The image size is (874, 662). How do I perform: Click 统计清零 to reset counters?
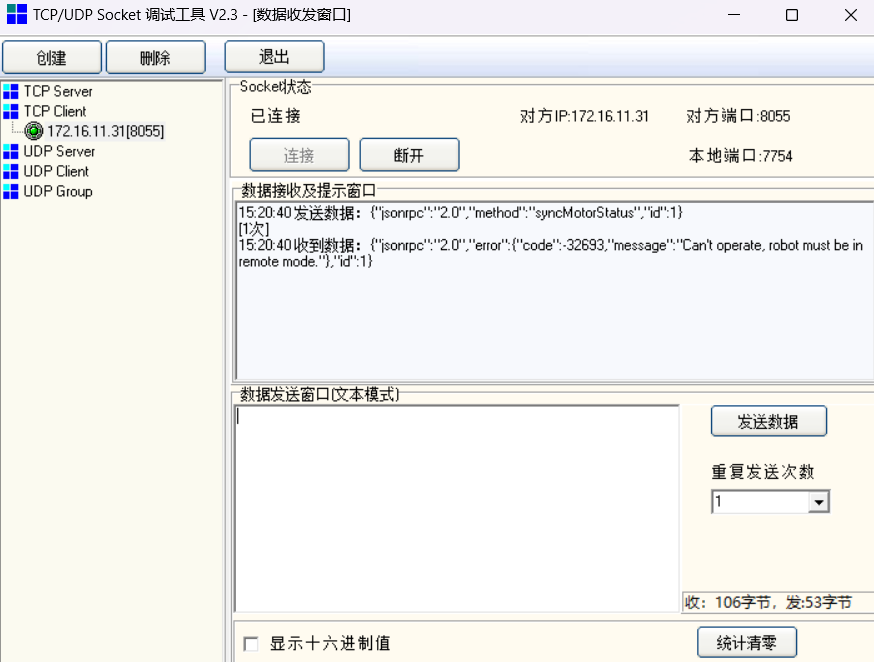746,642
